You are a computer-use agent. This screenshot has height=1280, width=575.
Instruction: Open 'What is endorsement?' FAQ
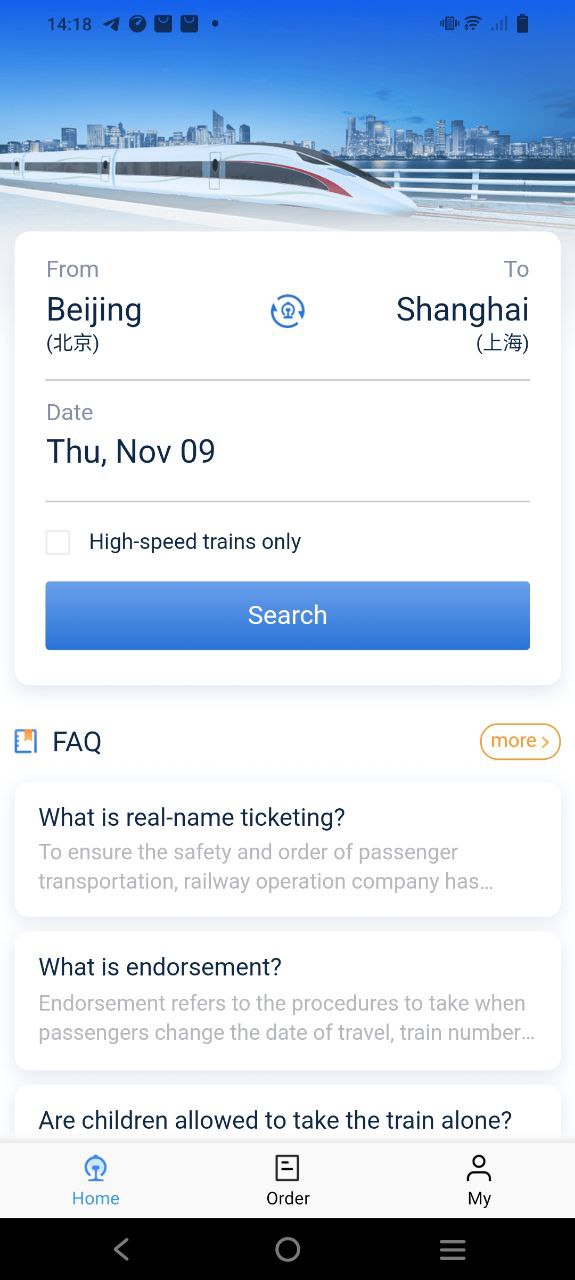[x=288, y=1000]
